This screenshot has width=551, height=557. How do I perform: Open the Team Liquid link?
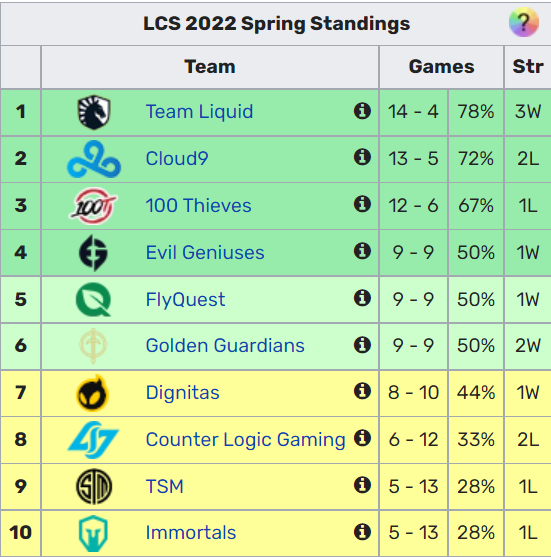(199, 112)
